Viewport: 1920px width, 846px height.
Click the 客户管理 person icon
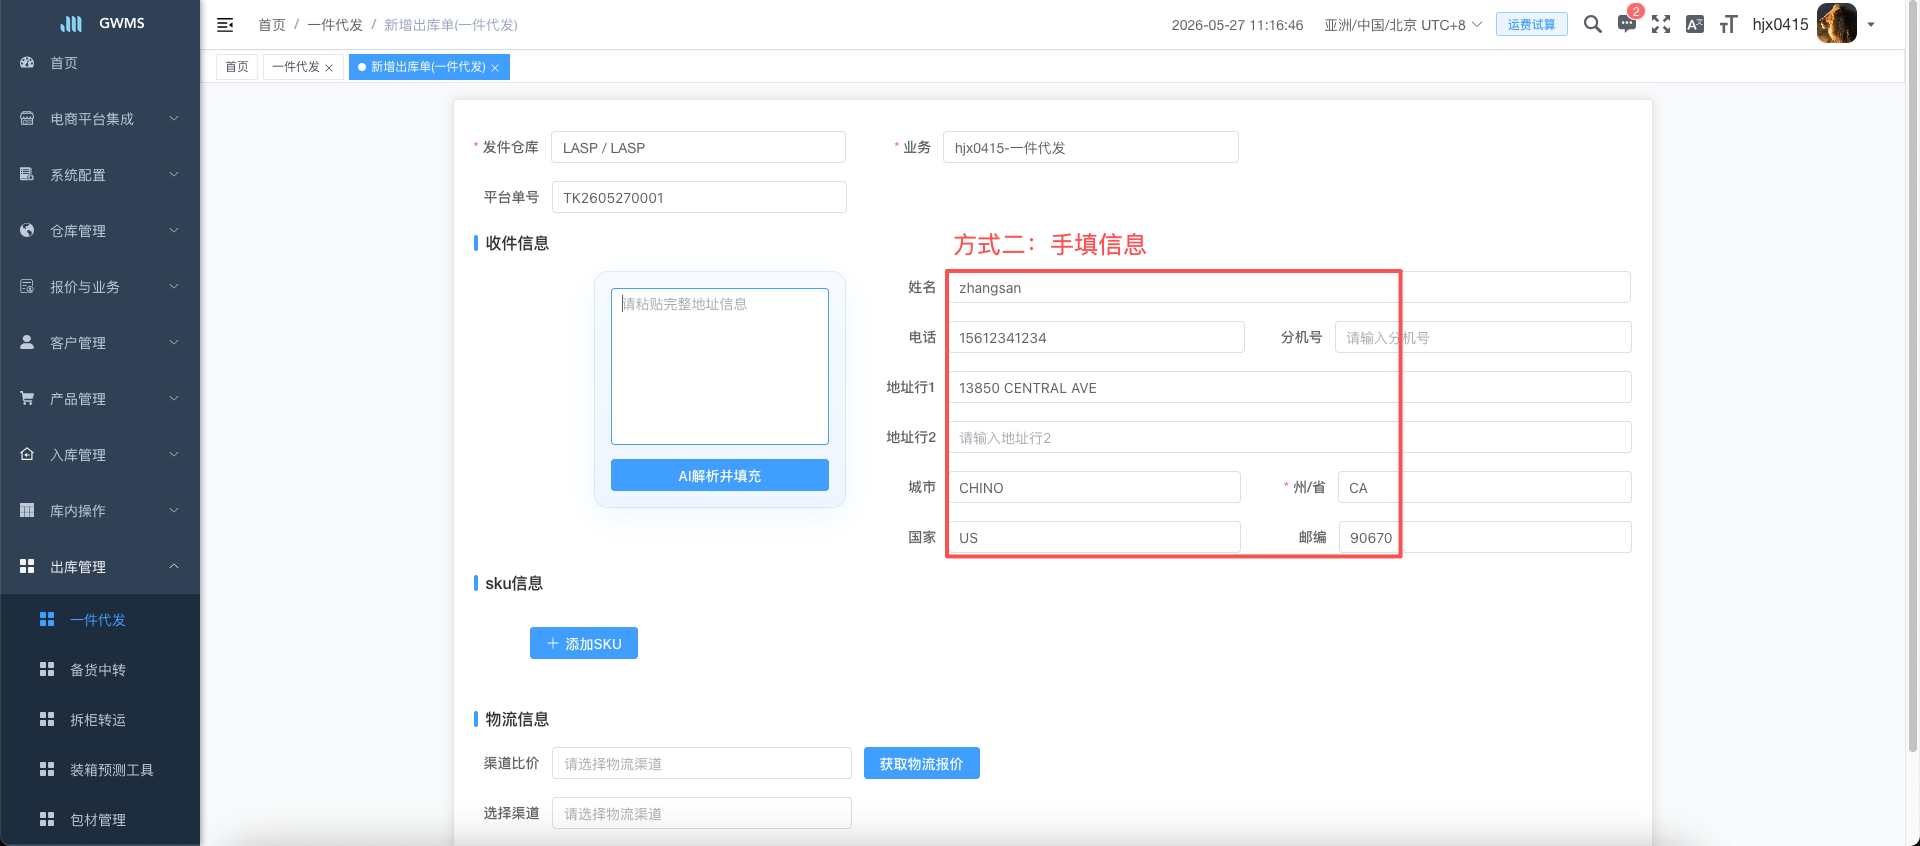click(x=27, y=342)
